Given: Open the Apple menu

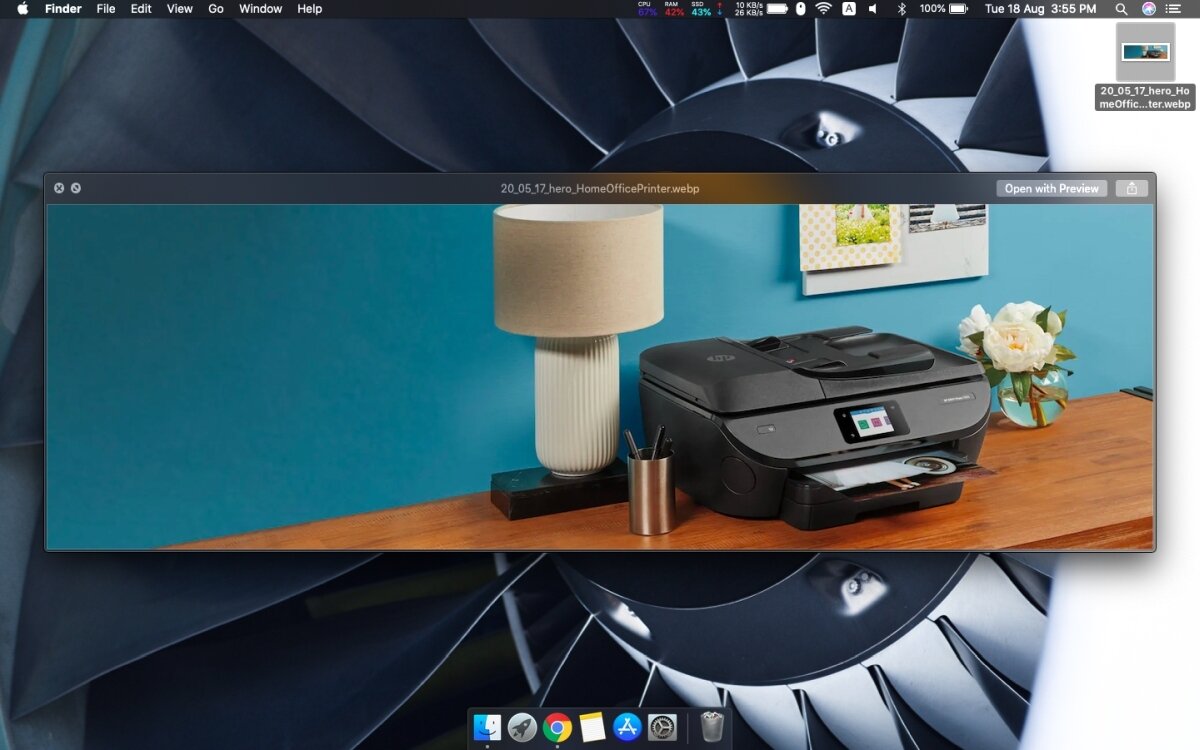Looking at the screenshot, I should (x=22, y=9).
